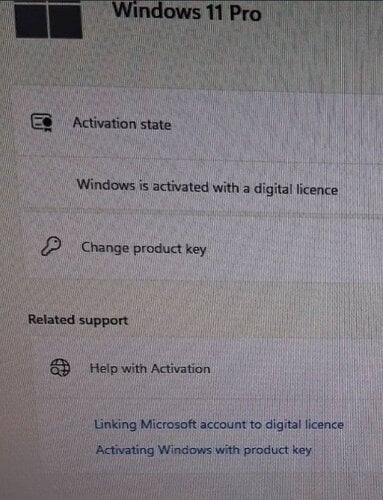
Task: Click the Windows logo icon
Action: click(49, 19)
